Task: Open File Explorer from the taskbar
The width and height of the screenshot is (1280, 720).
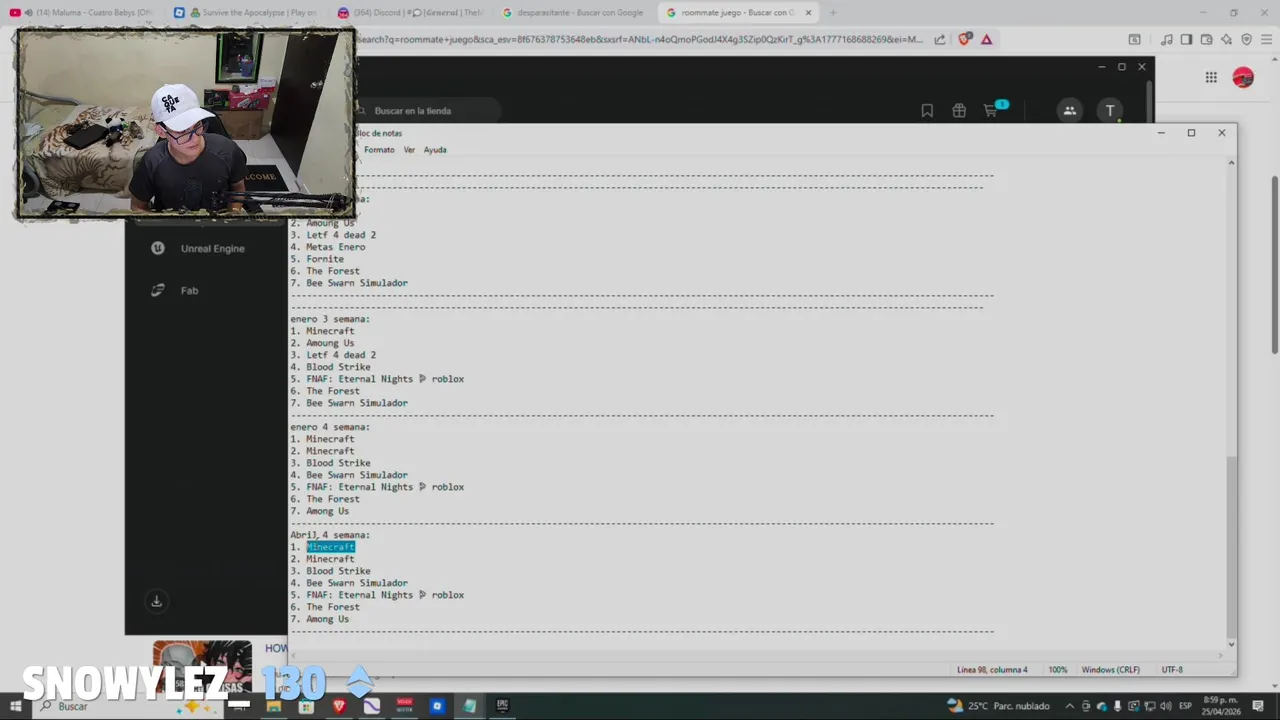Action: tap(273, 706)
